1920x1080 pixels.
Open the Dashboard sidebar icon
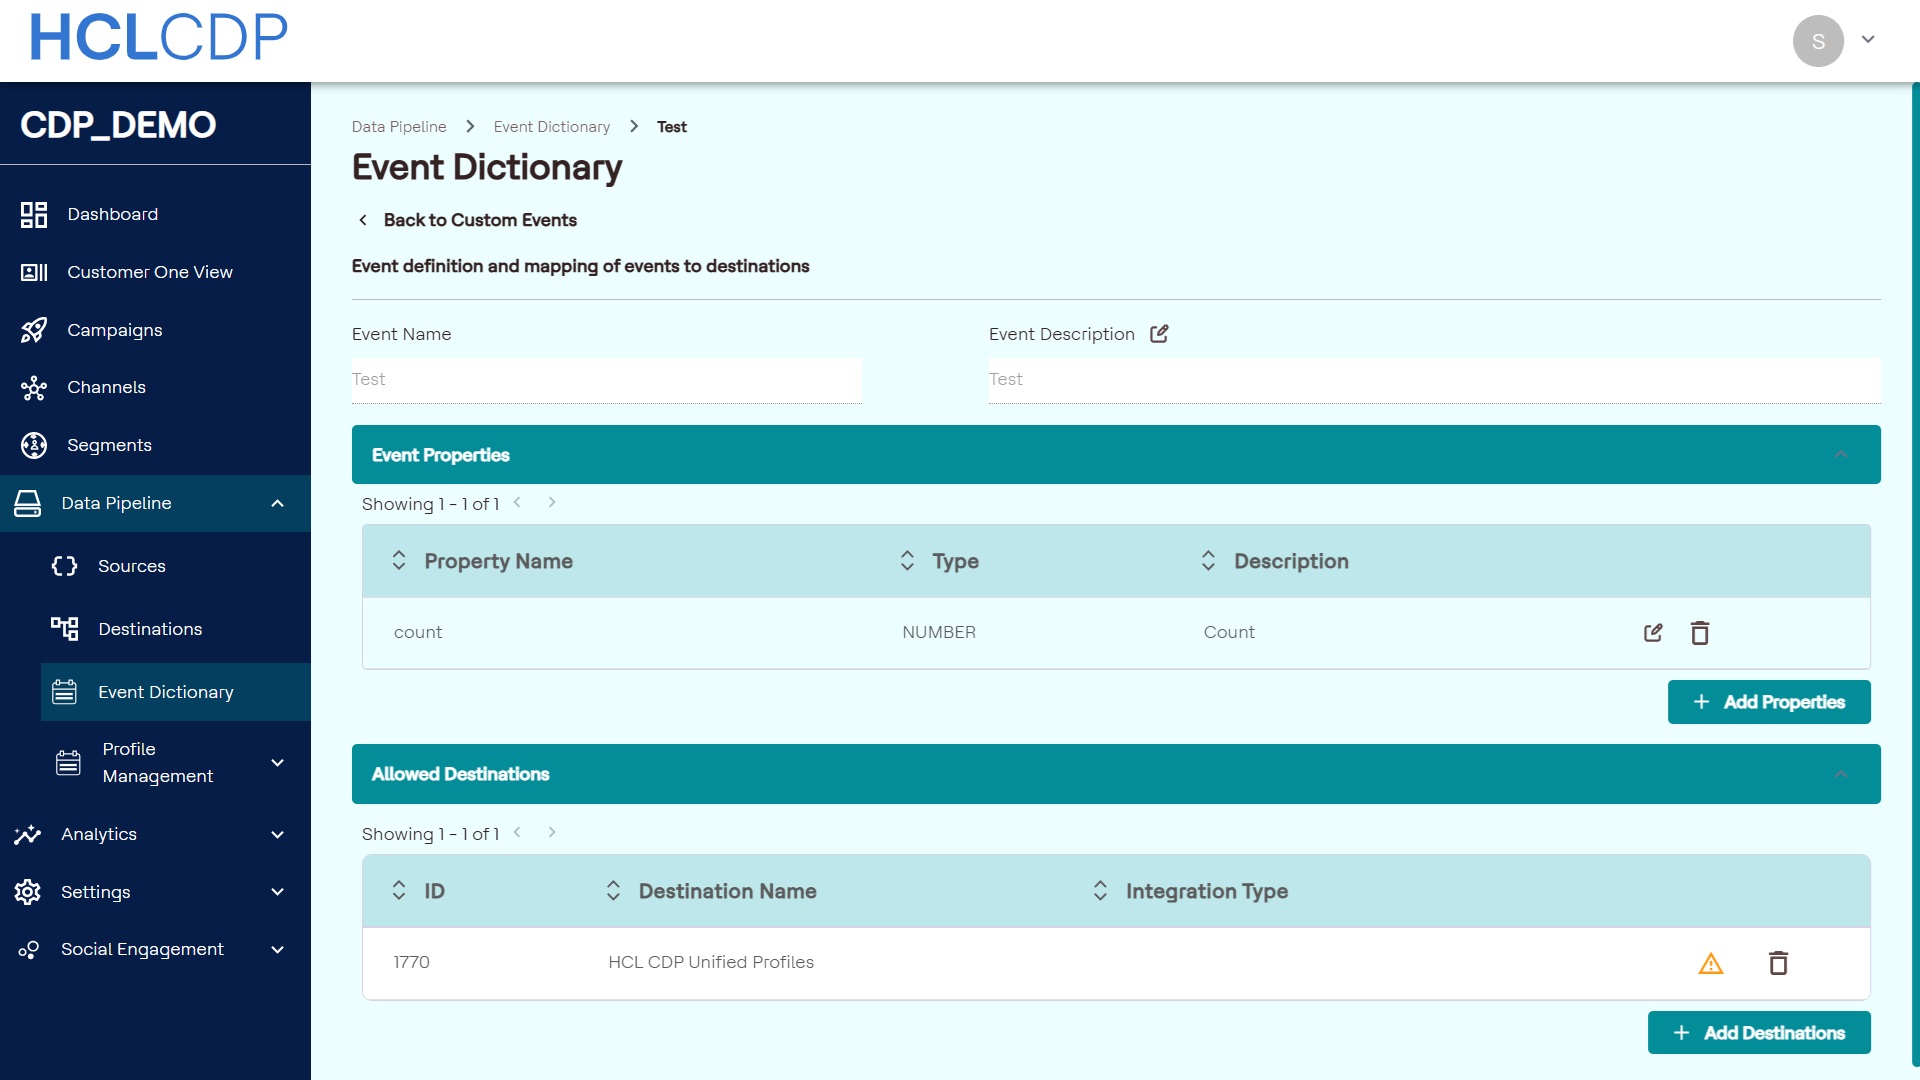click(34, 214)
